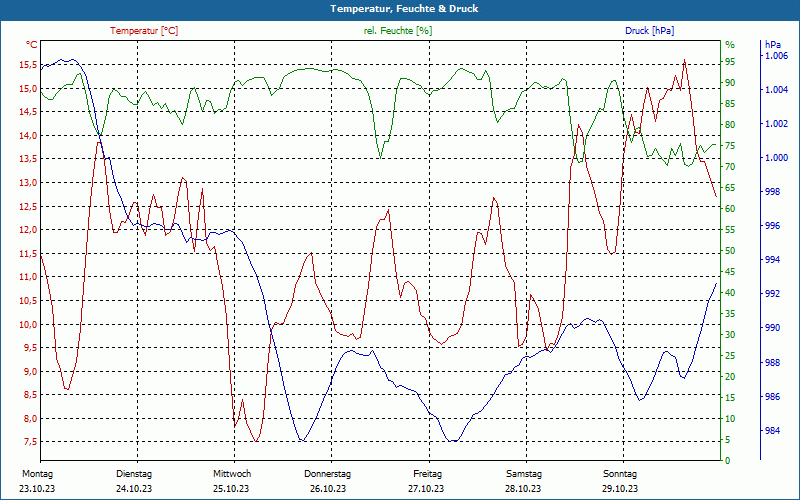Click the '13,0' temperature axis value

28,183
